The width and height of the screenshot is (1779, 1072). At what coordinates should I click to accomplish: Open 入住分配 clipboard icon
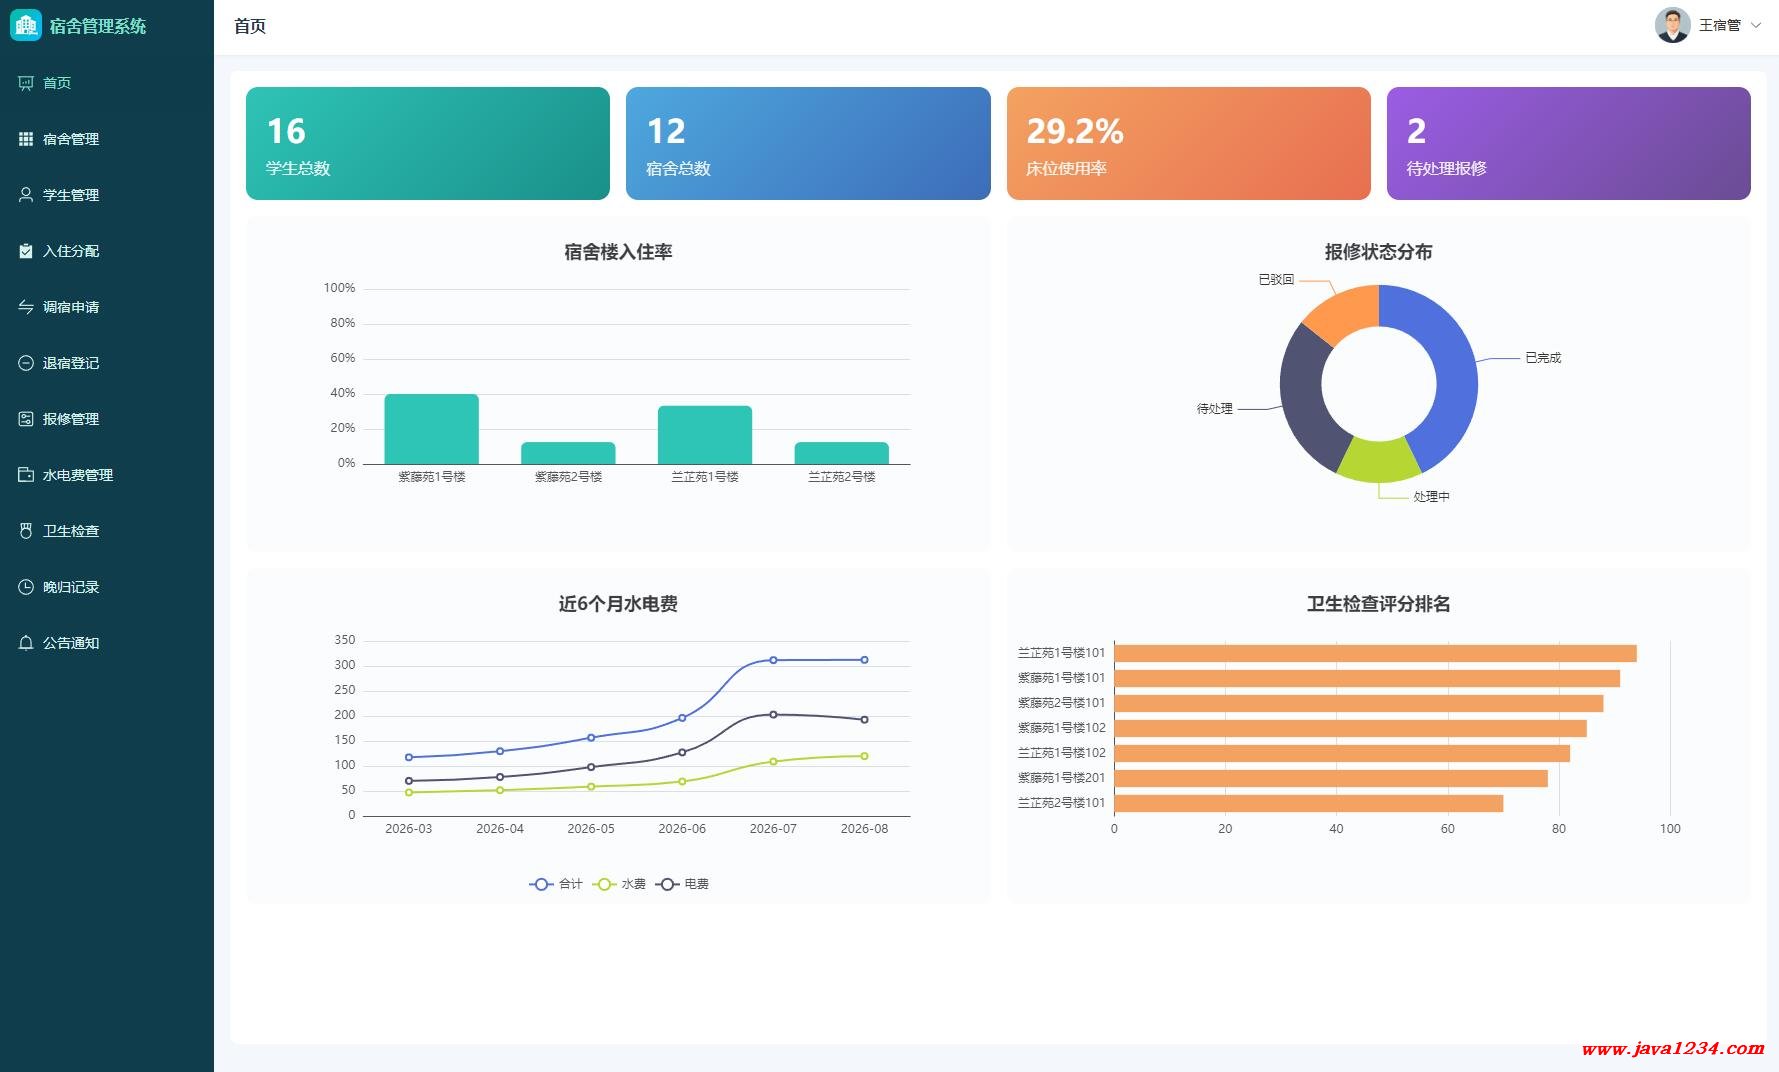tap(26, 251)
